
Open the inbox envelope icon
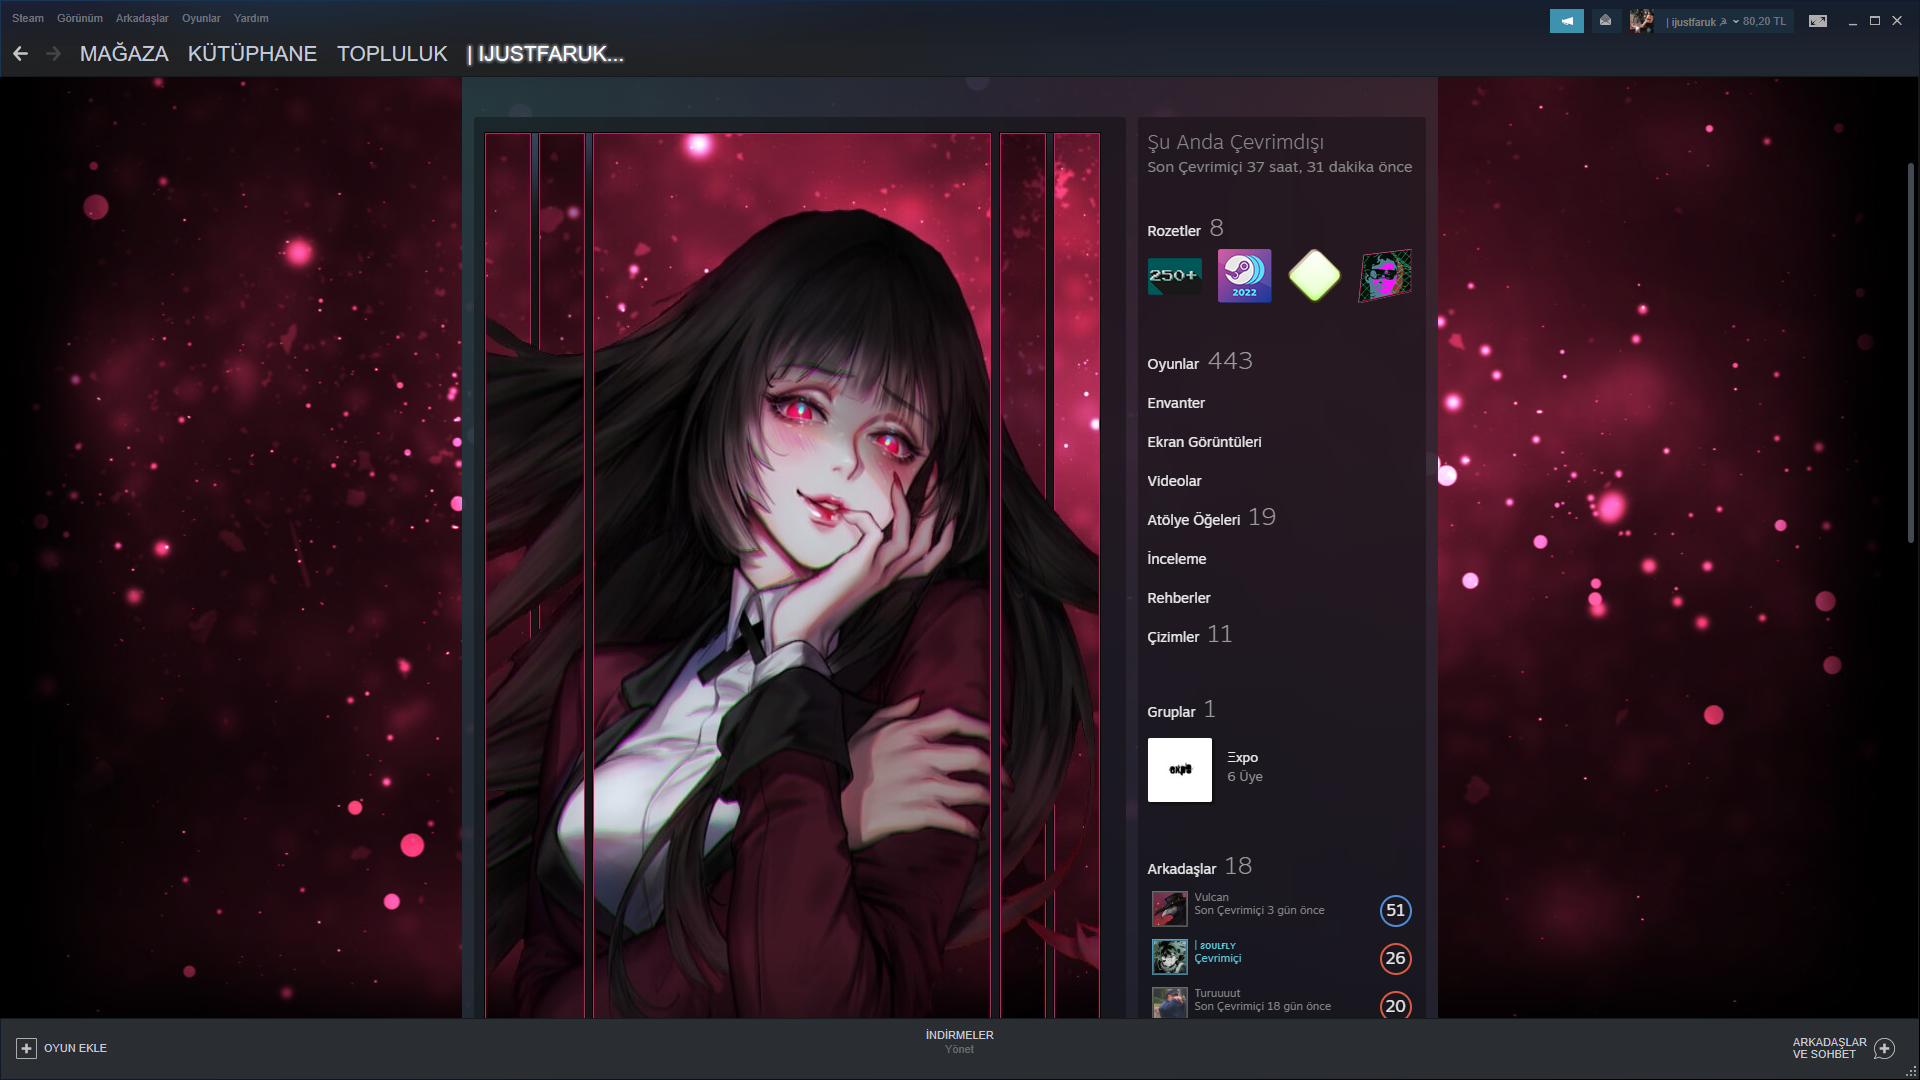1605,21
